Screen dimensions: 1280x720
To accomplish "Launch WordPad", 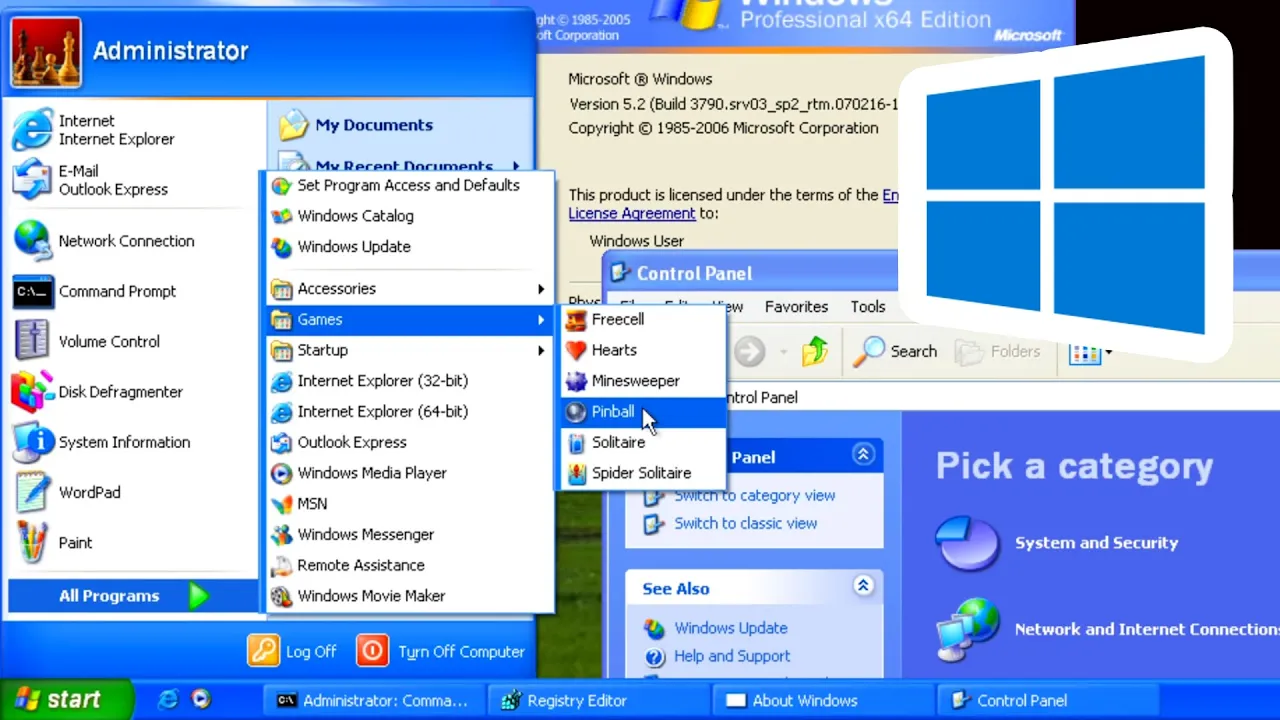I will click(x=133, y=492).
